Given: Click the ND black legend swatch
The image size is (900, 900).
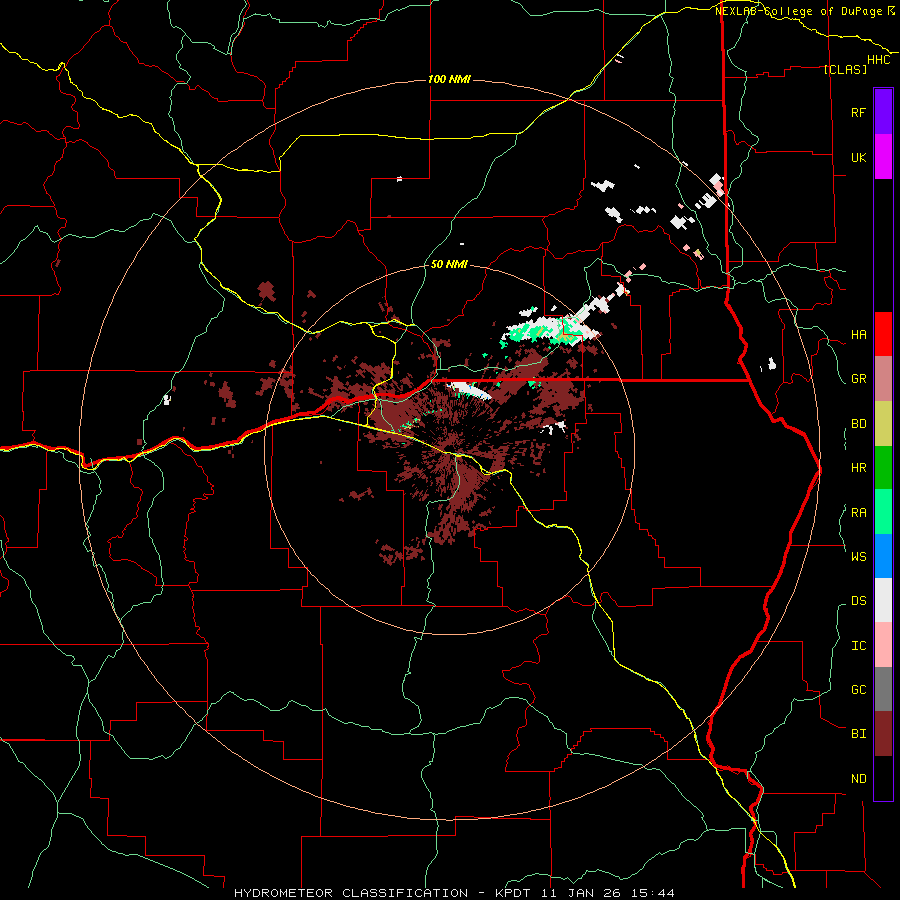Looking at the screenshot, I should pos(883,778).
